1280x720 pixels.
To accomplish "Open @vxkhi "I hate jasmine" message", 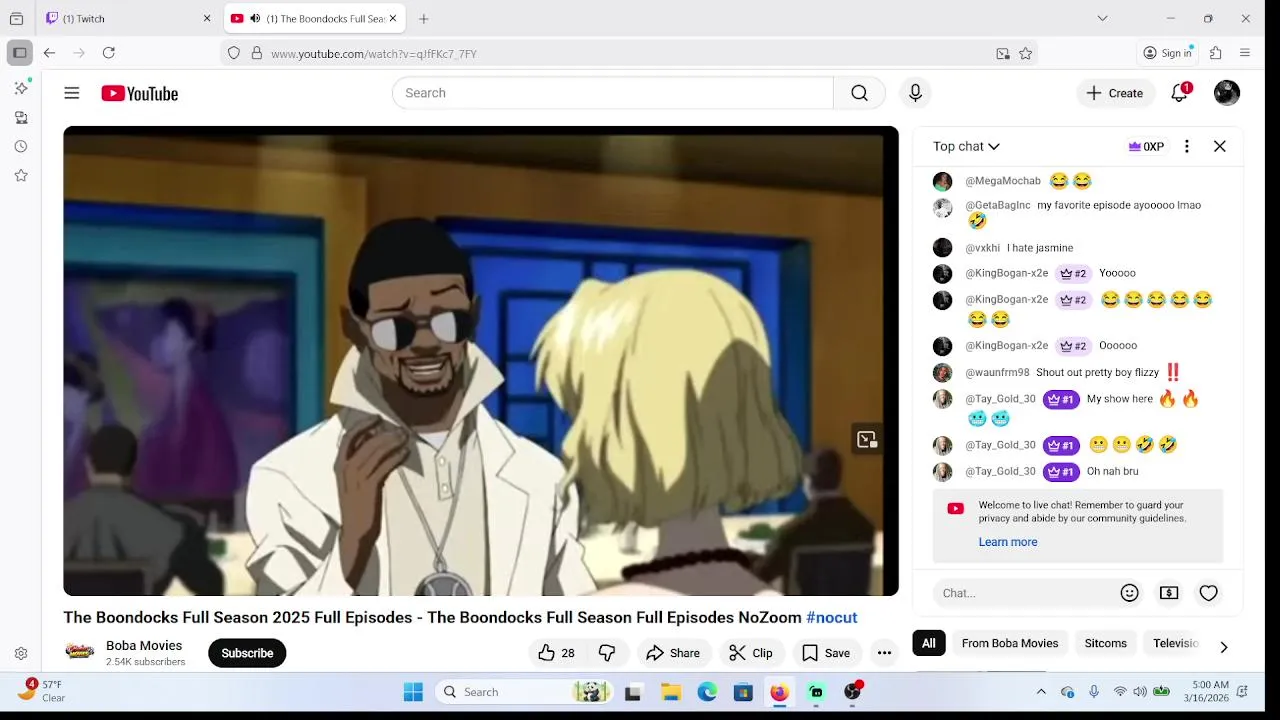I will [x=1078, y=248].
